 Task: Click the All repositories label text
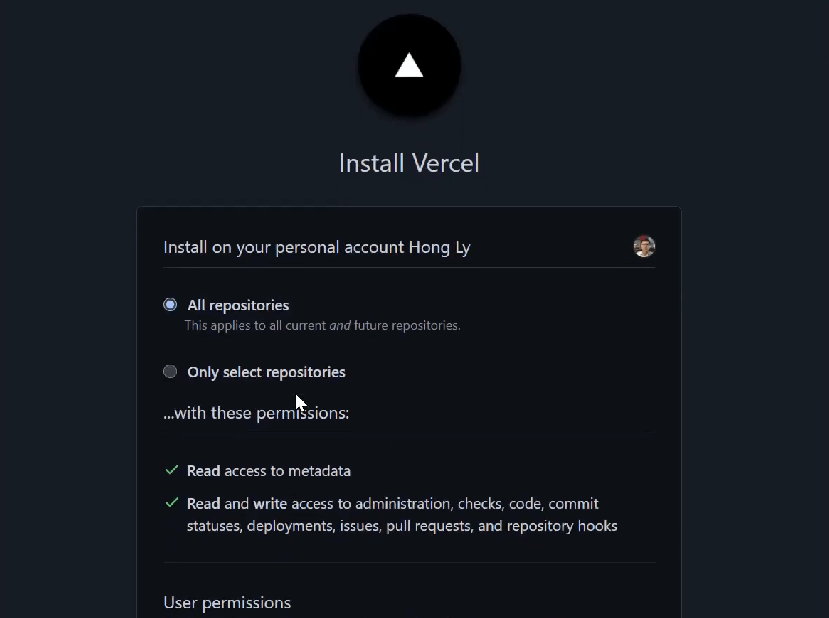coord(238,306)
